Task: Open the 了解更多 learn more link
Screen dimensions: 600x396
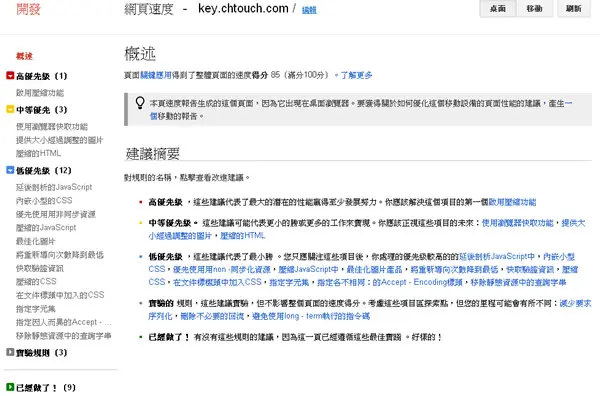Action: pos(356,75)
